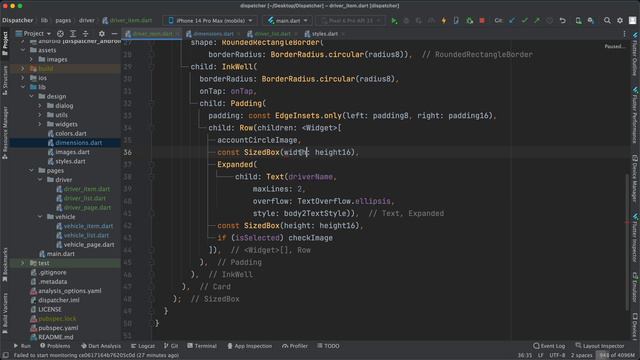Screen dimensions: 640x360
Task: Open Project panel options gear
Action: [102, 33]
